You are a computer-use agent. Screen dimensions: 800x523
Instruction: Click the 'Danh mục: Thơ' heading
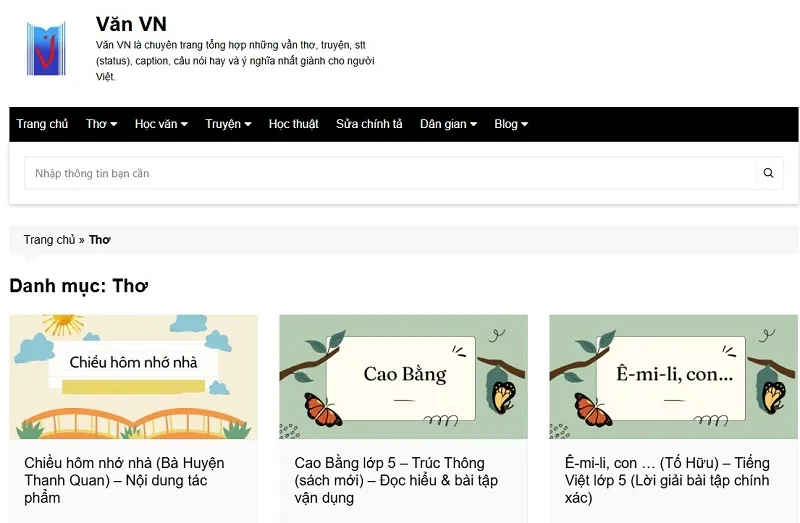(79, 286)
